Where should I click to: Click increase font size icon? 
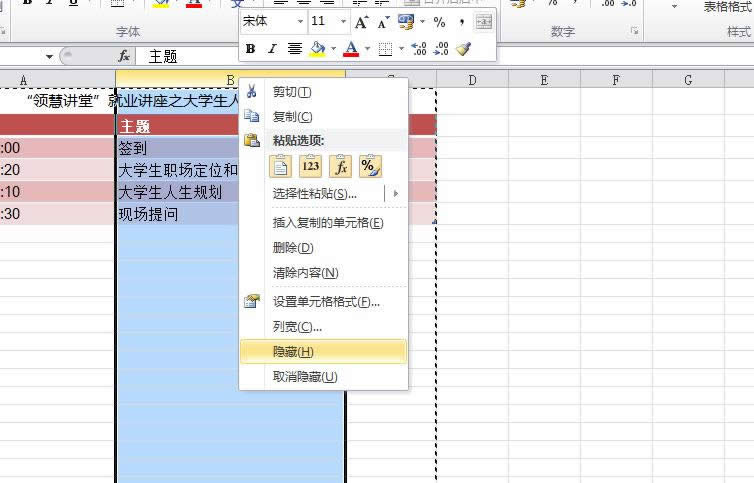(x=362, y=22)
